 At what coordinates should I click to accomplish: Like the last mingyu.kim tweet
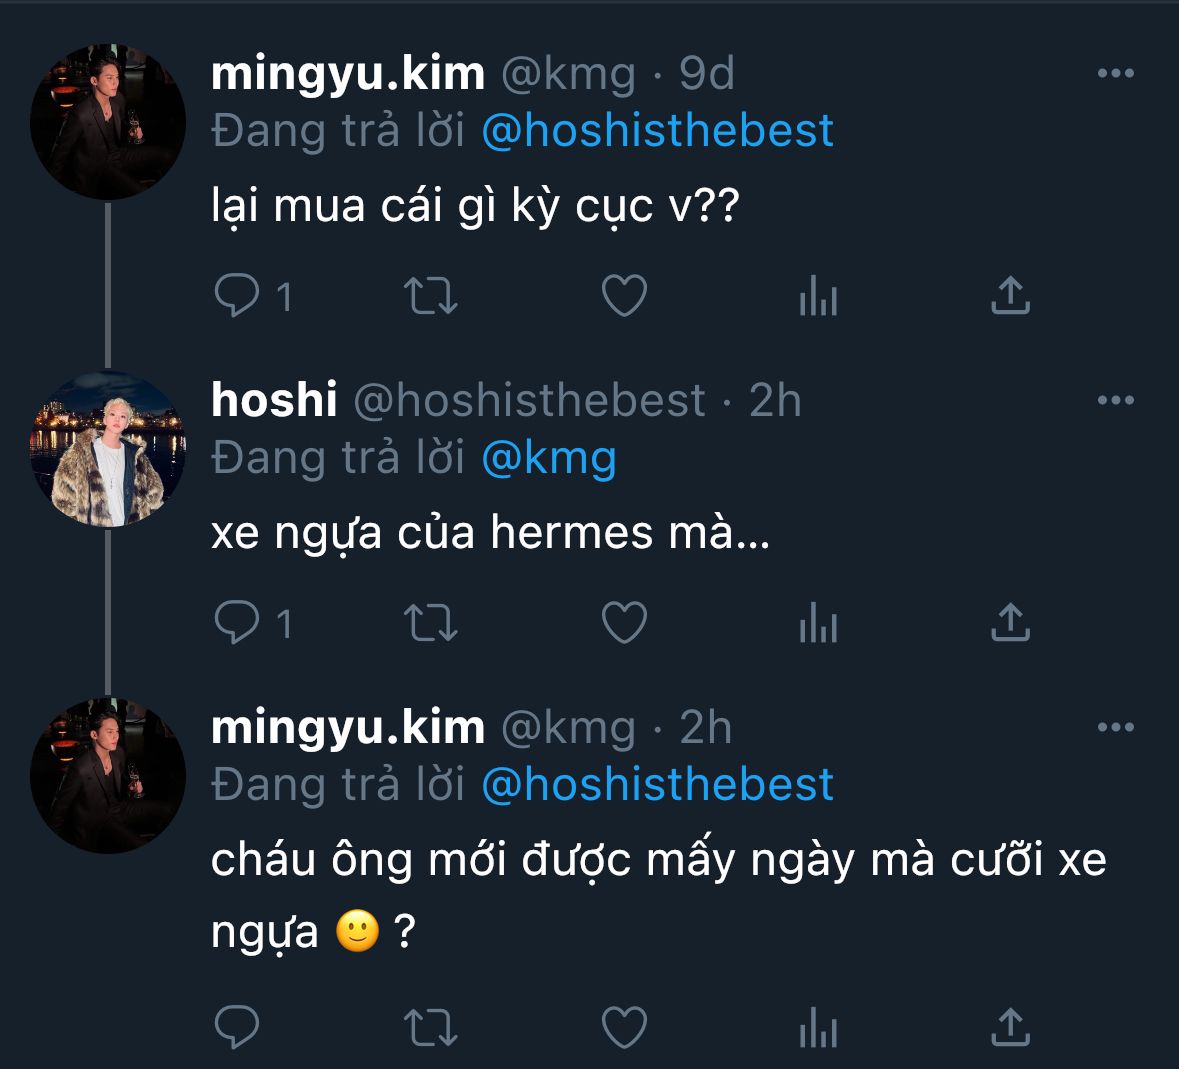[625, 1027]
